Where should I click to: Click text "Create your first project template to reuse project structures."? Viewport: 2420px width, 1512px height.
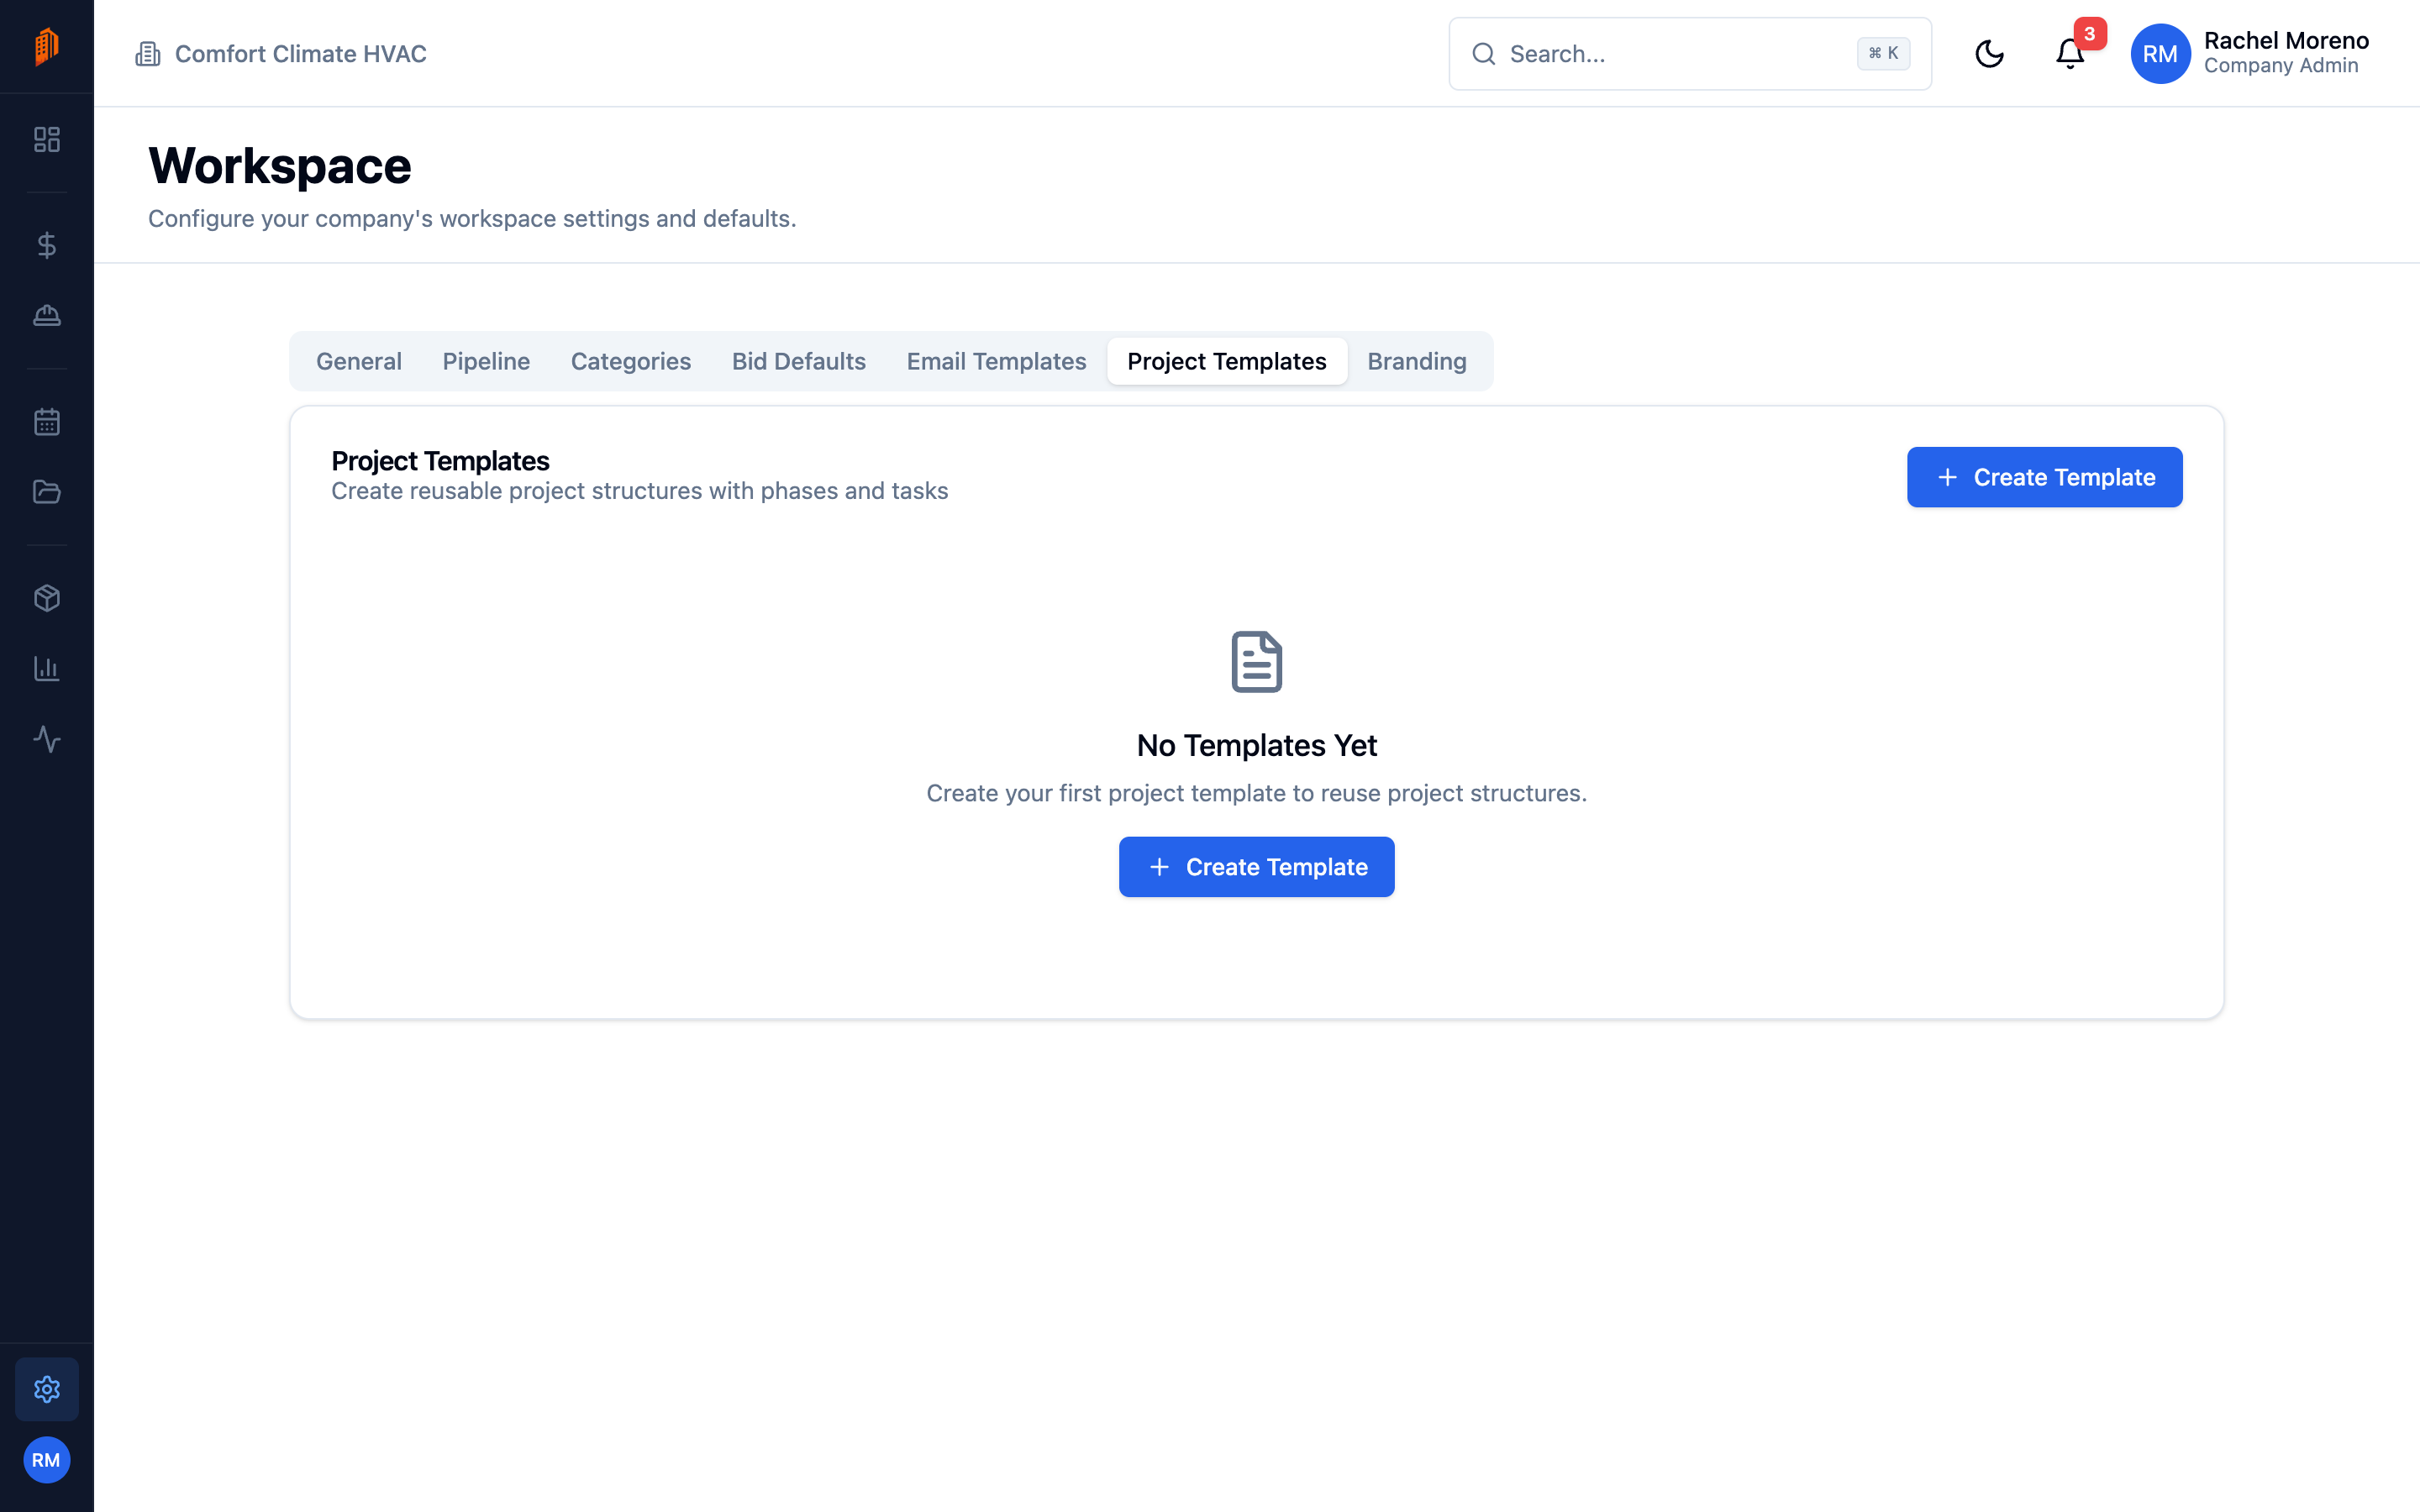[x=1257, y=793]
